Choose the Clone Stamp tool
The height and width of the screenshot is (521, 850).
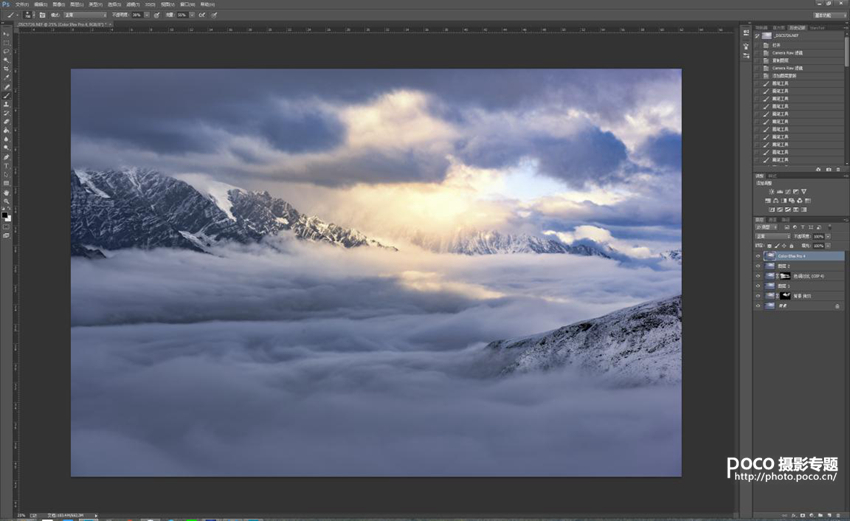pos(7,104)
